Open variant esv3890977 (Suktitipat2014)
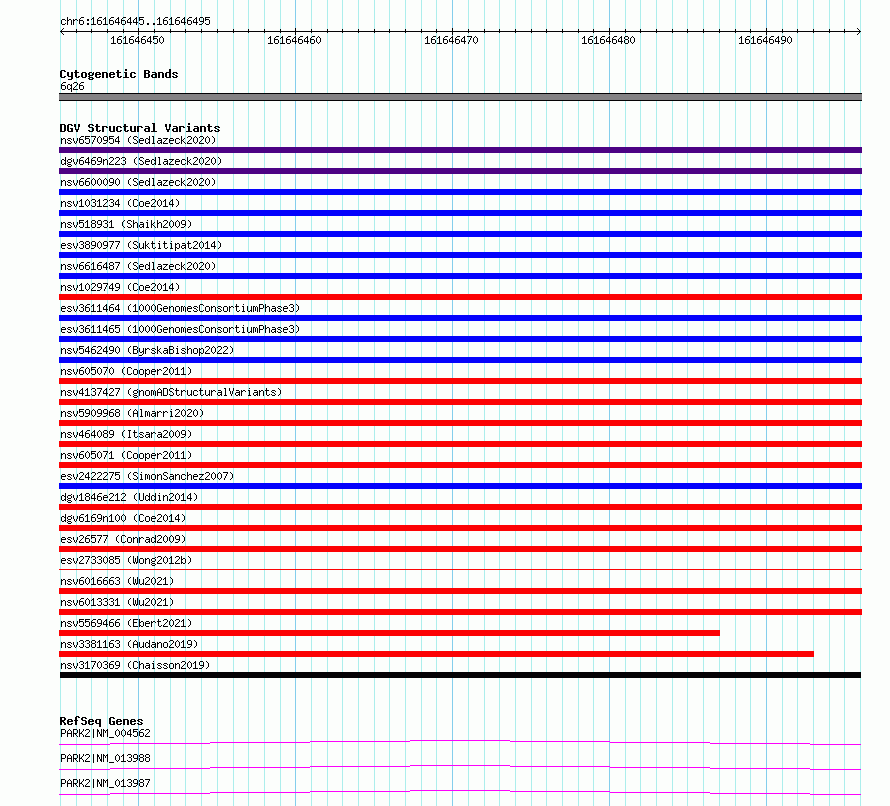The image size is (890, 806). (141, 245)
